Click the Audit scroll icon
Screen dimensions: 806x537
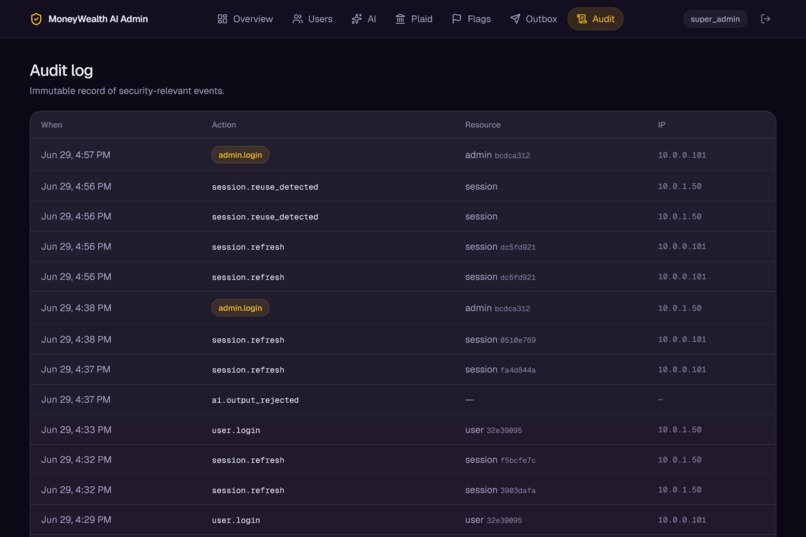click(x=581, y=19)
